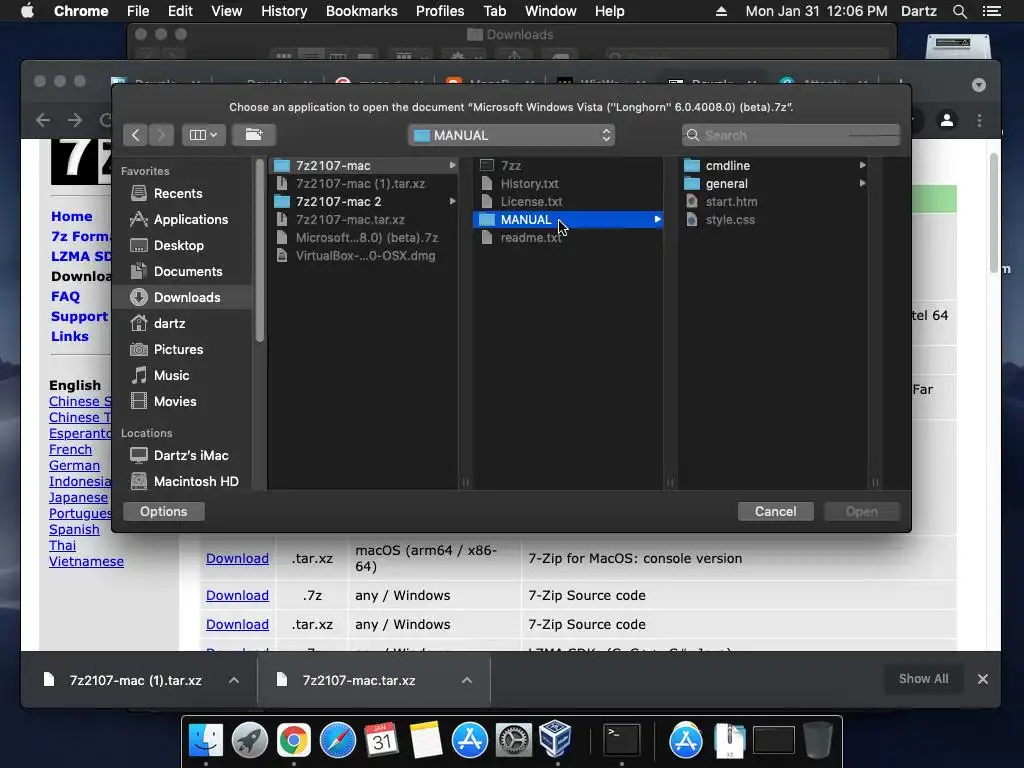
Task: Open the History menu
Action: point(284,11)
